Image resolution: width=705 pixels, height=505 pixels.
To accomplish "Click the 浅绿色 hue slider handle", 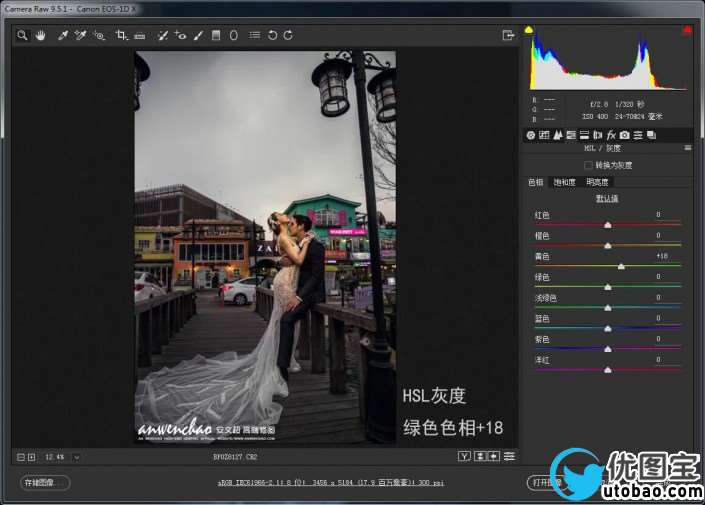I will pos(608,308).
